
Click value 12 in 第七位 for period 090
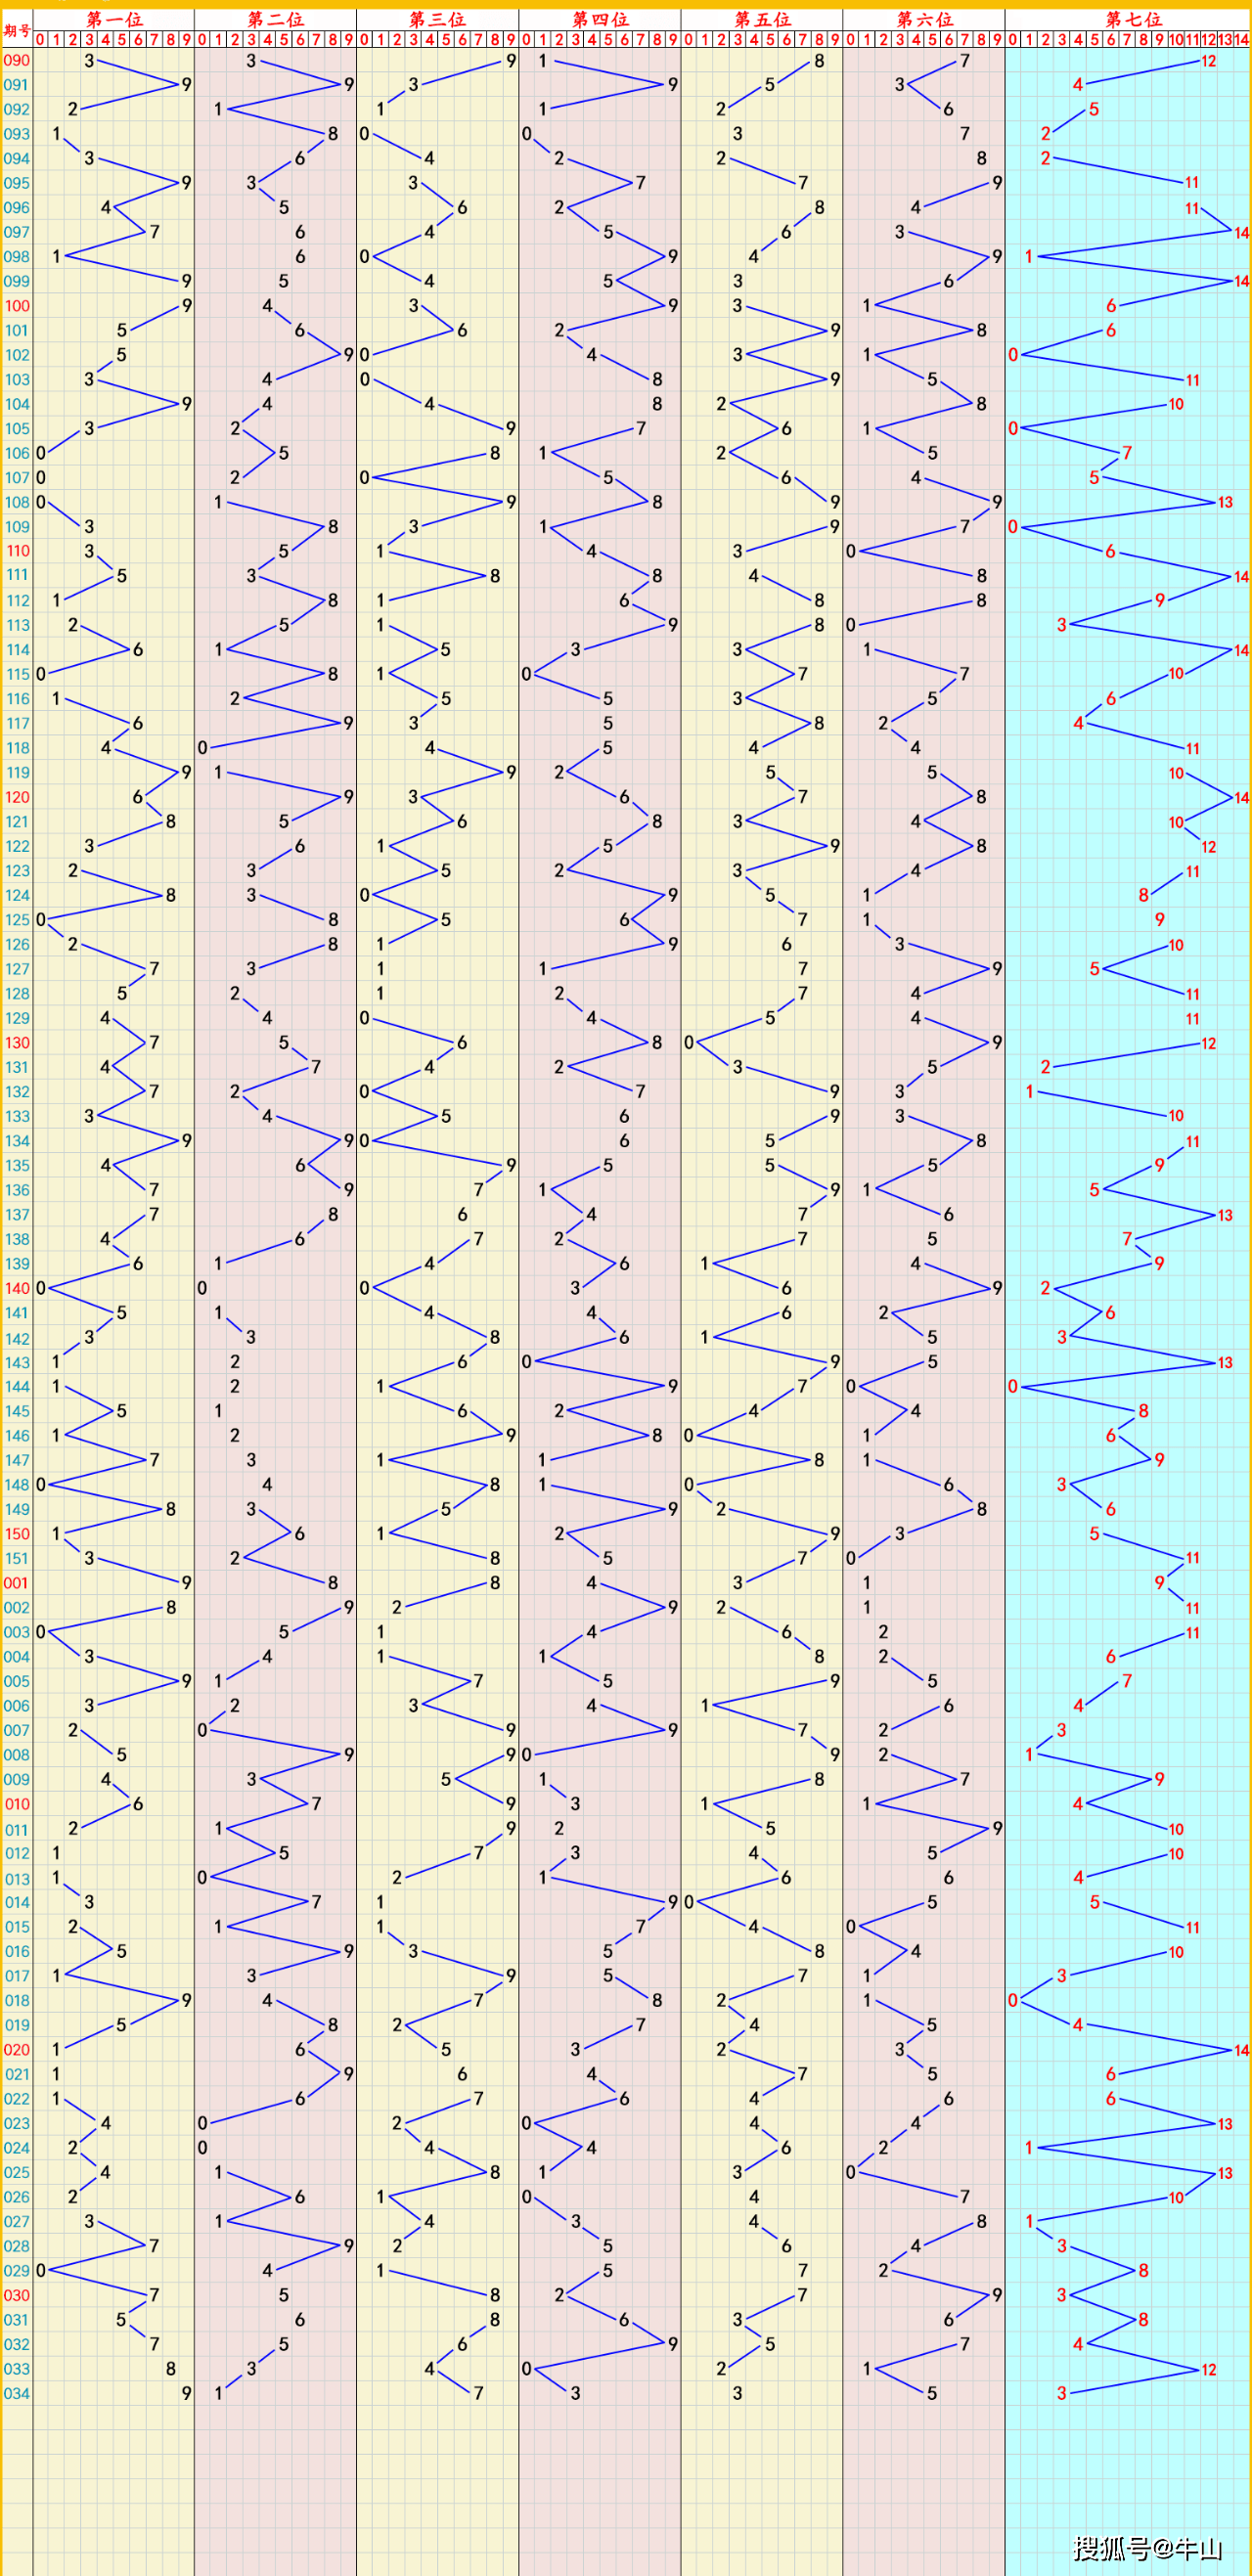click(1209, 61)
